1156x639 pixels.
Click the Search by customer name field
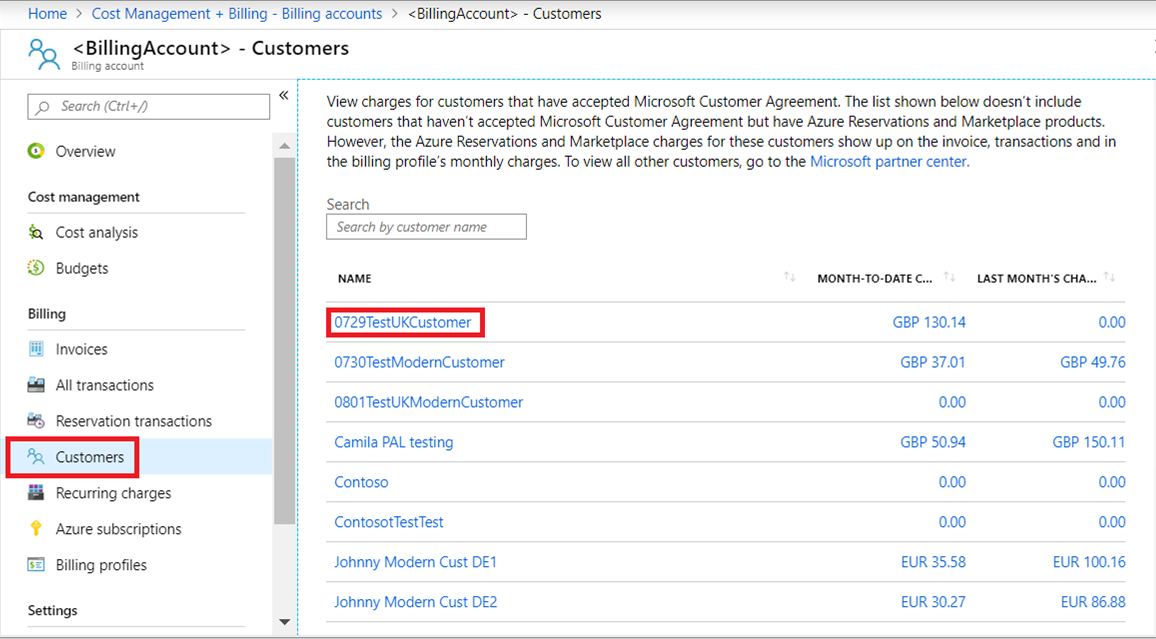(426, 227)
